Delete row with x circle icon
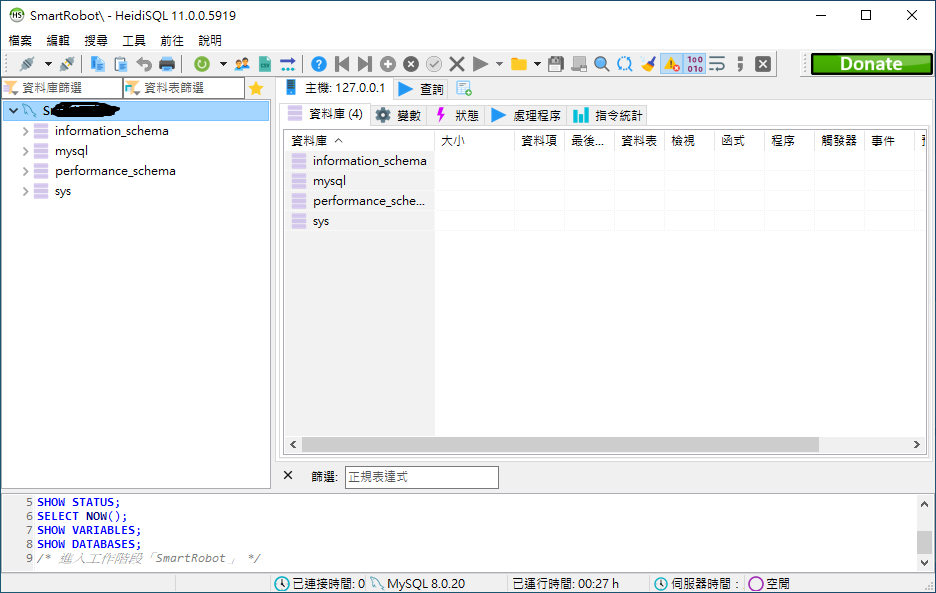The image size is (936, 593). [411, 64]
